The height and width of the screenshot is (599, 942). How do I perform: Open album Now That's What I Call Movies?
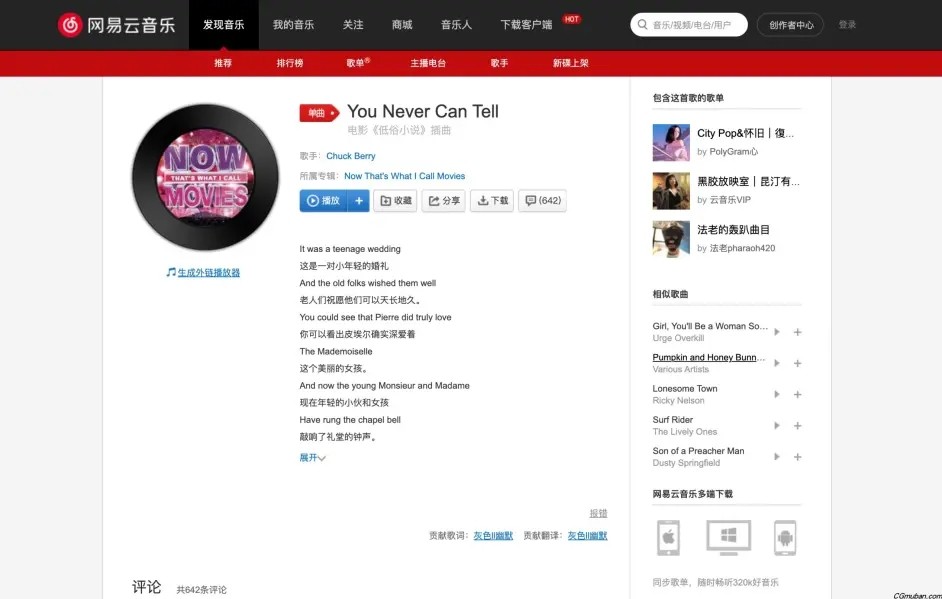(404, 176)
